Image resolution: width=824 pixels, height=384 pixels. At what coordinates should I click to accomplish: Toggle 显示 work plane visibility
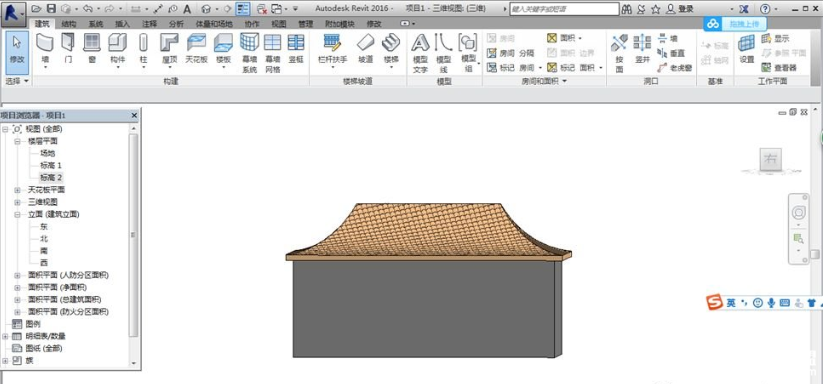776,38
